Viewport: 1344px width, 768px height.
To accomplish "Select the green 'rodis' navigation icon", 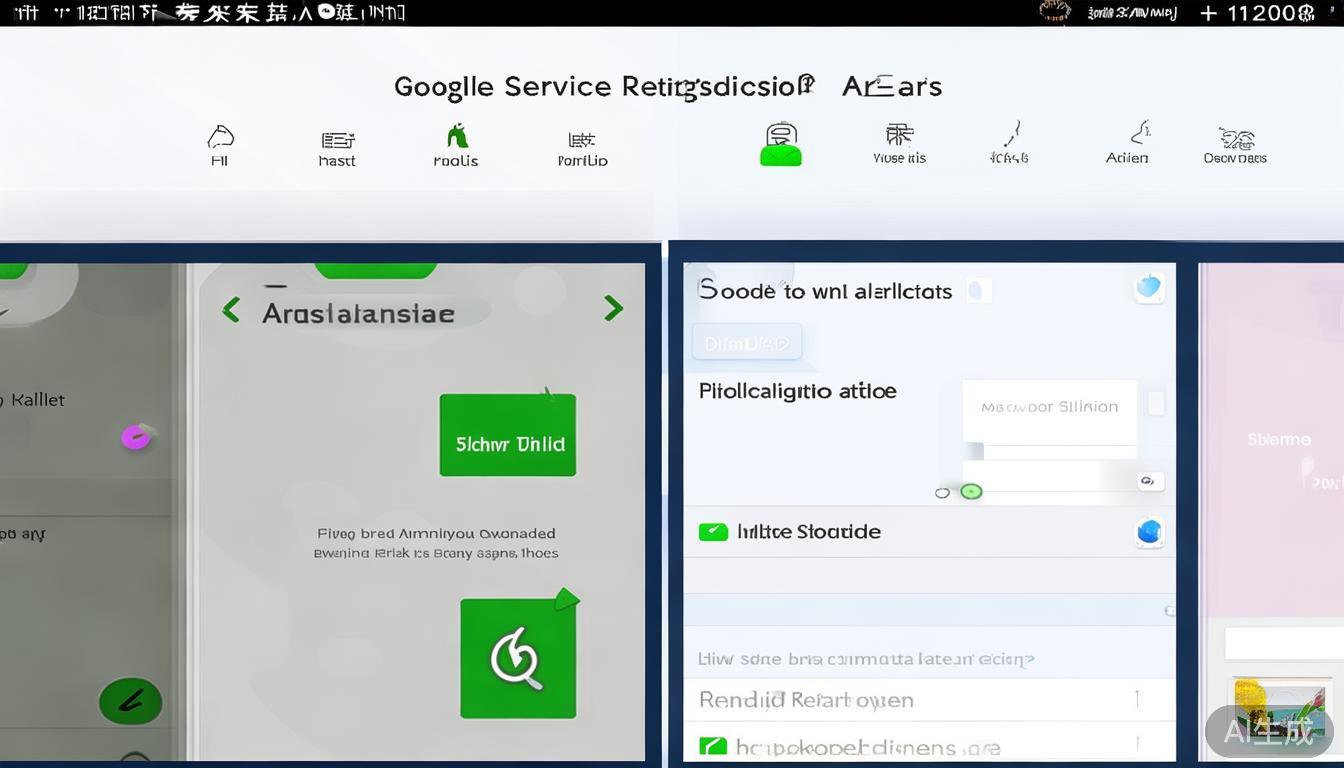I will [456, 145].
